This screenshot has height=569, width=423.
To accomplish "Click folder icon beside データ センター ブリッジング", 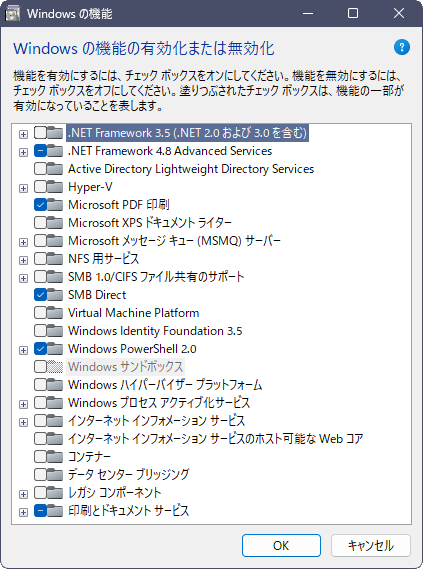I will 55,474.
